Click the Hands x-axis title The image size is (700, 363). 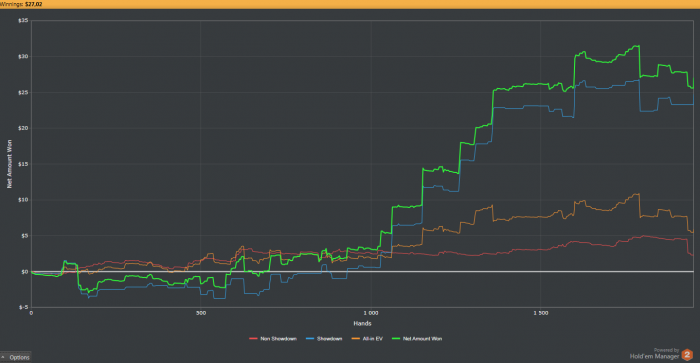(x=362, y=323)
